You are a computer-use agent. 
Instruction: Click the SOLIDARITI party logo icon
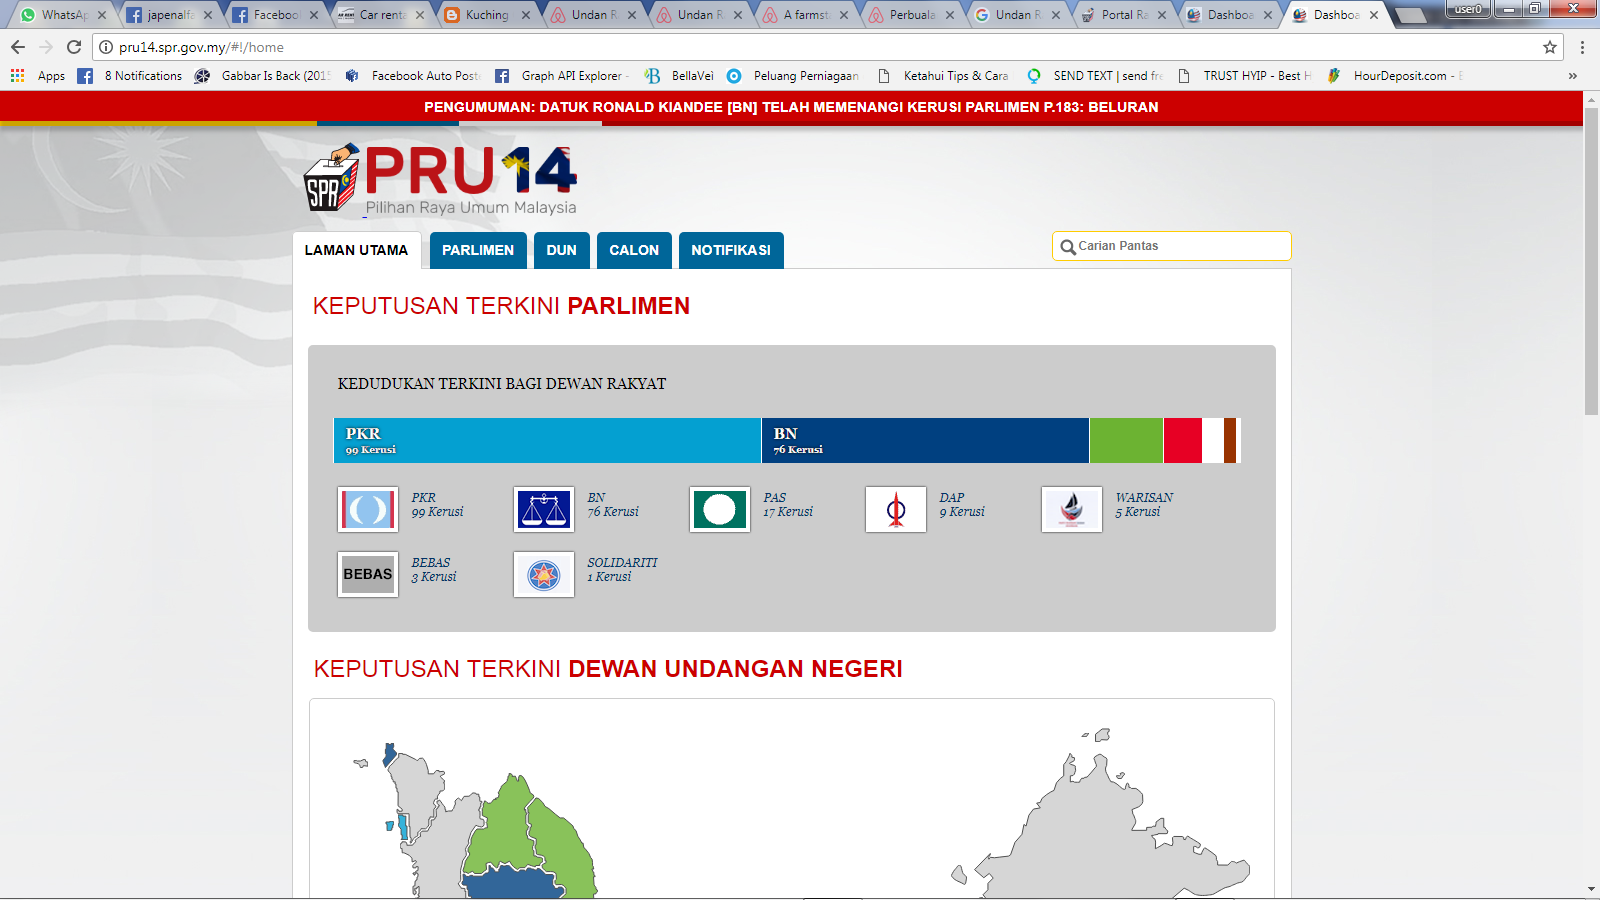pos(544,575)
